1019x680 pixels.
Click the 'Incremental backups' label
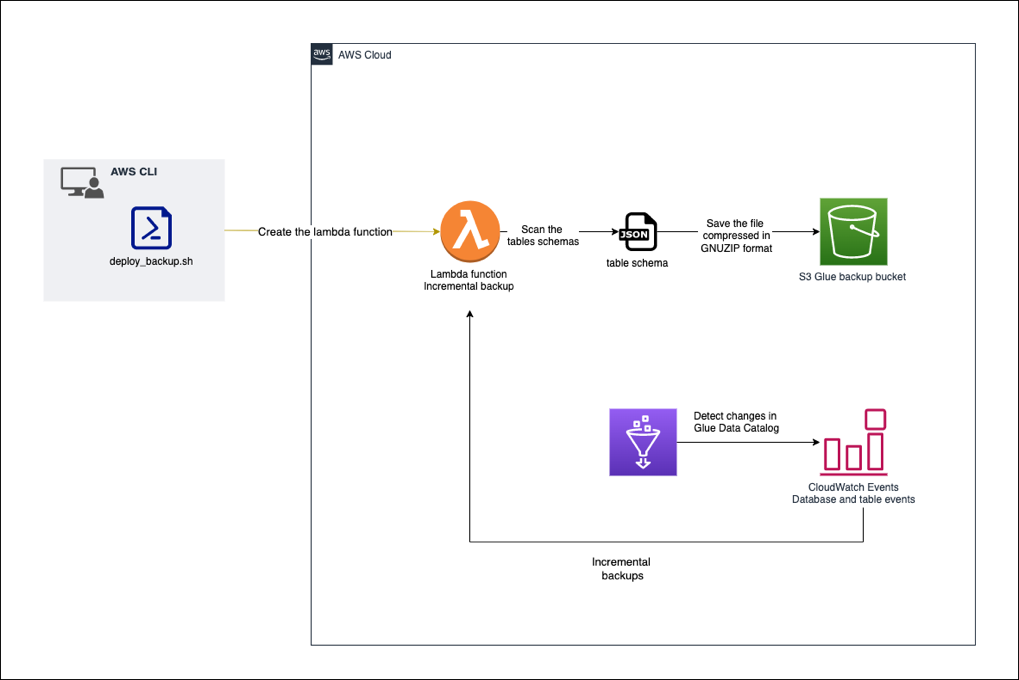coord(621,569)
